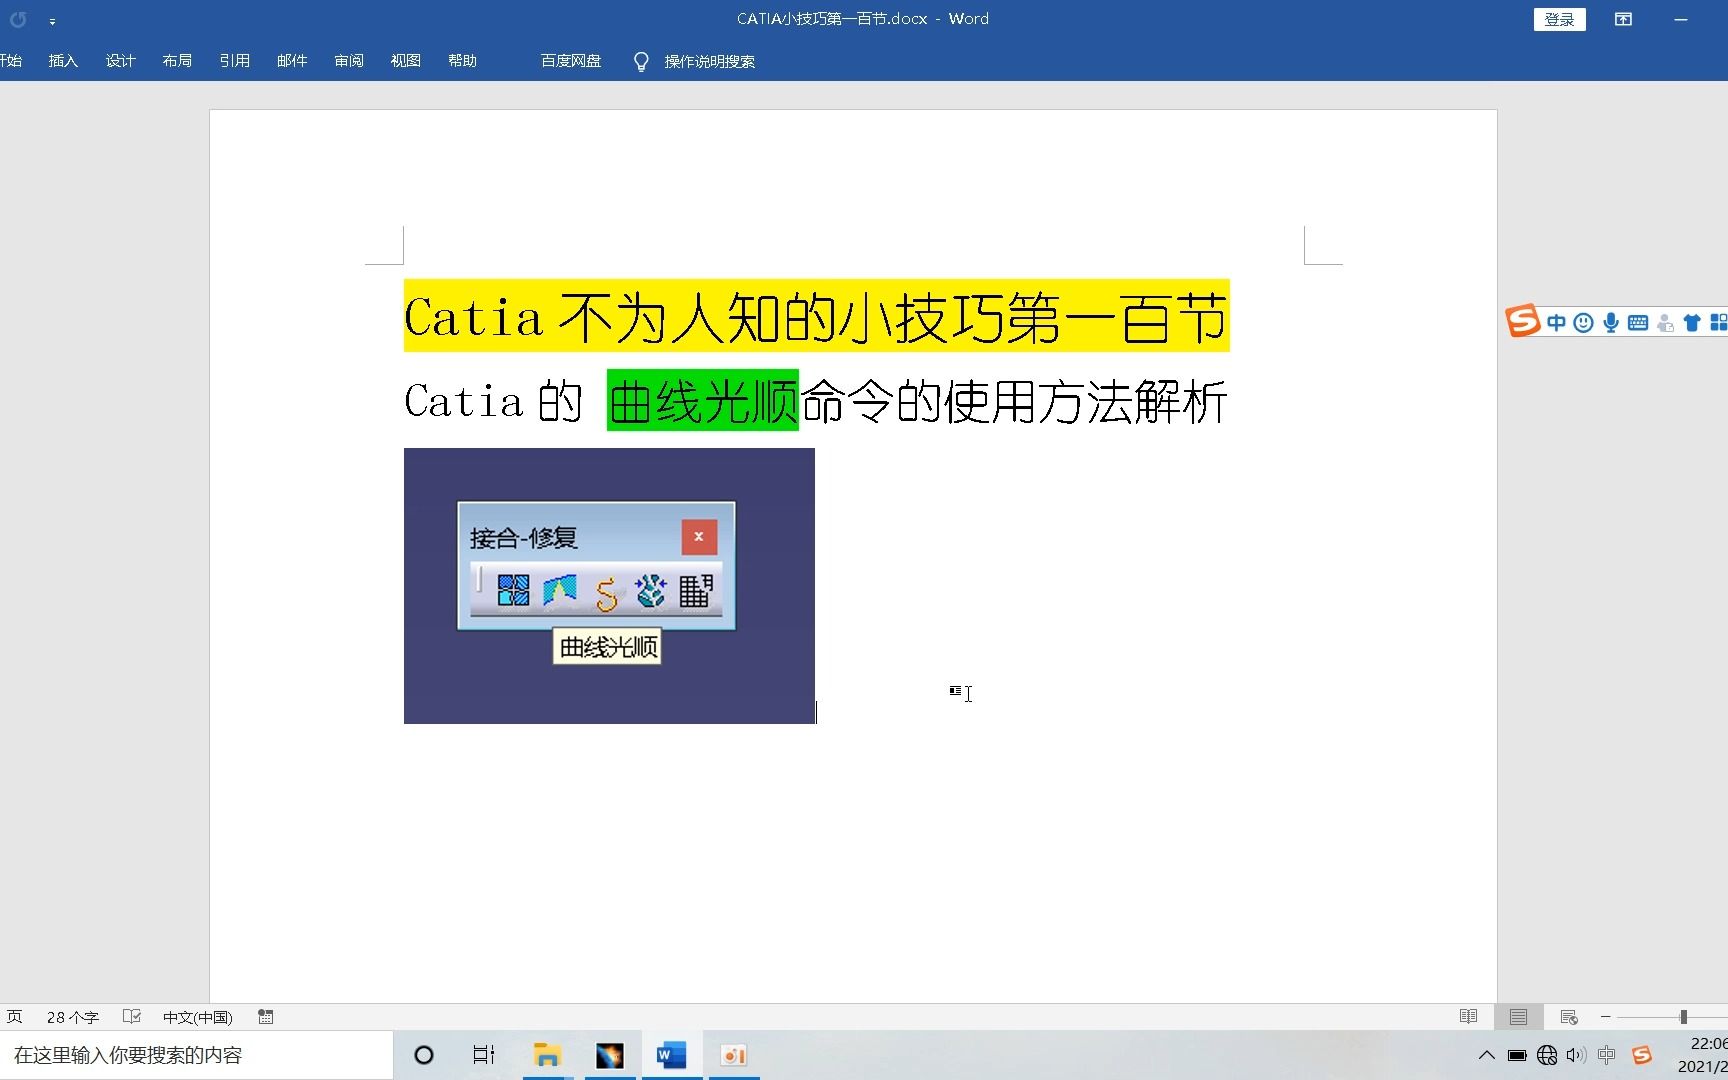
Task: Switch to the 引用 ribbon tab
Action: 234,61
